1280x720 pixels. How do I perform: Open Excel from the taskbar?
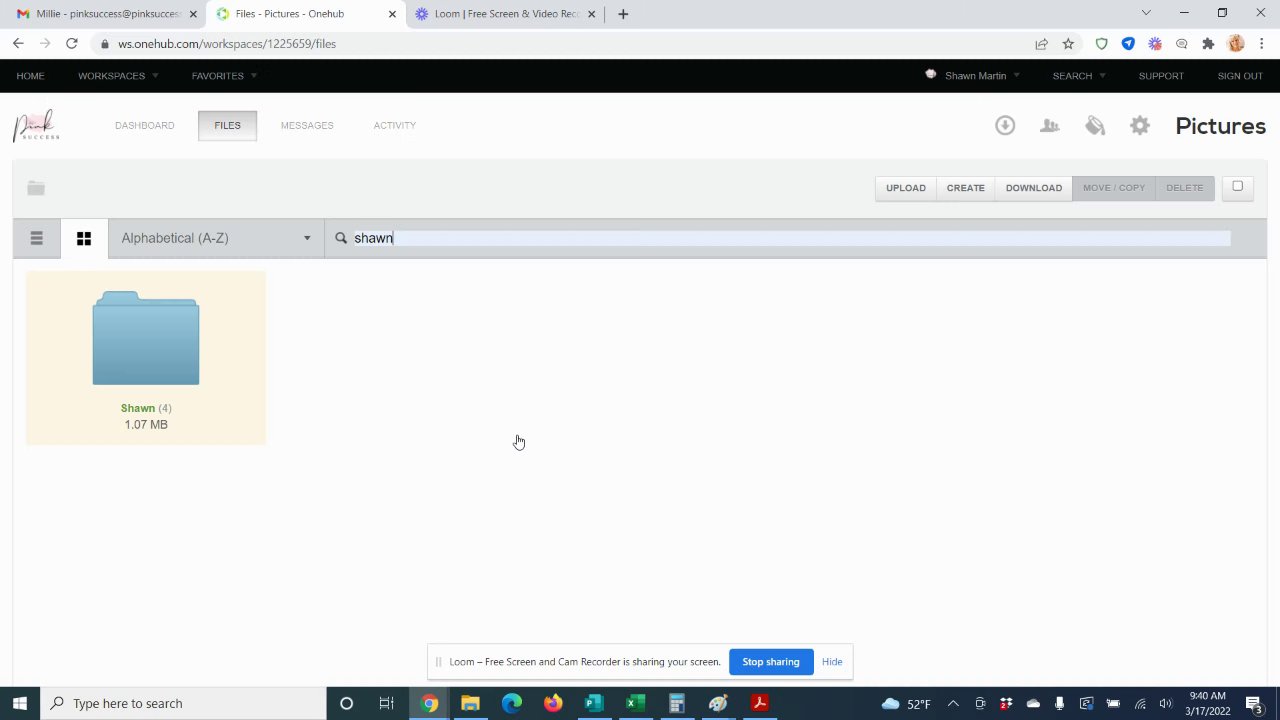tap(635, 703)
